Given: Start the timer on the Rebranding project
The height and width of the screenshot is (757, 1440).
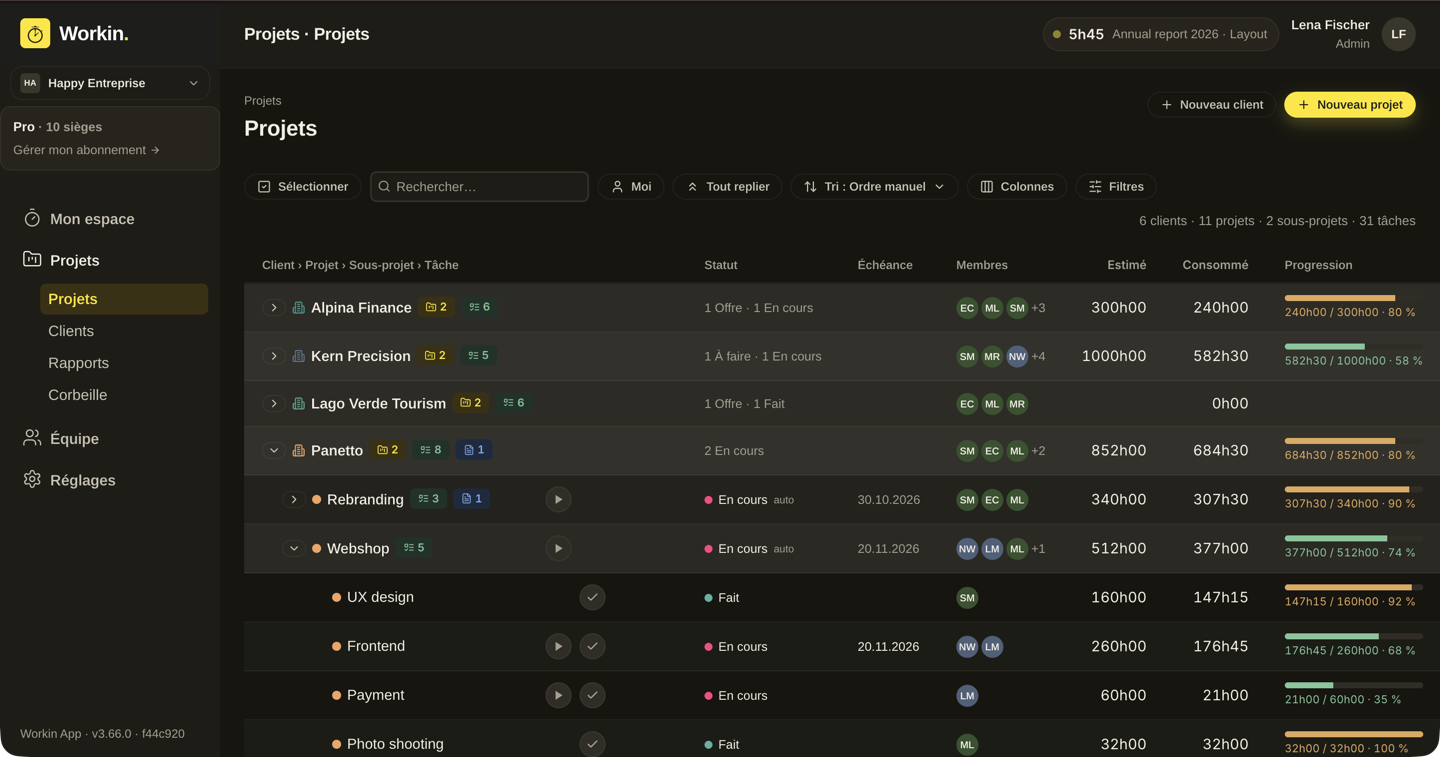Looking at the screenshot, I should 558,499.
